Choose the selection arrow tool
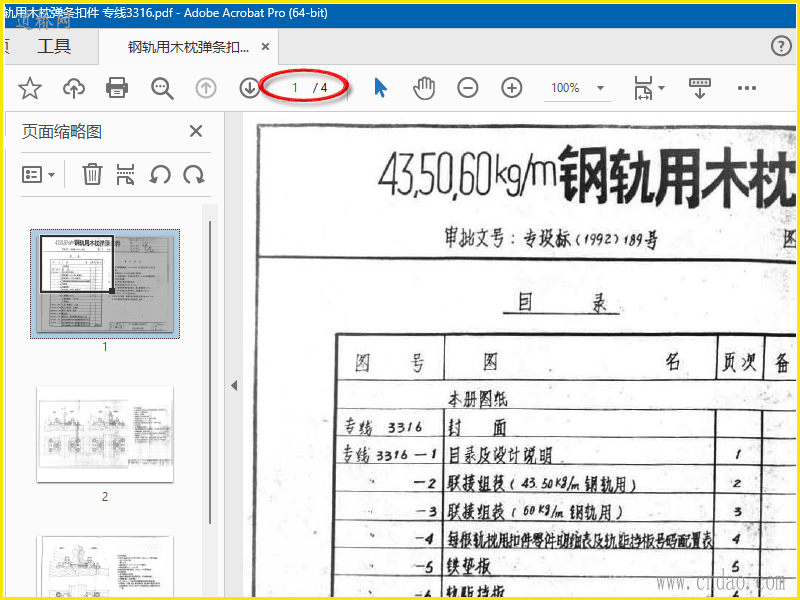The width and height of the screenshot is (800, 600). point(380,88)
